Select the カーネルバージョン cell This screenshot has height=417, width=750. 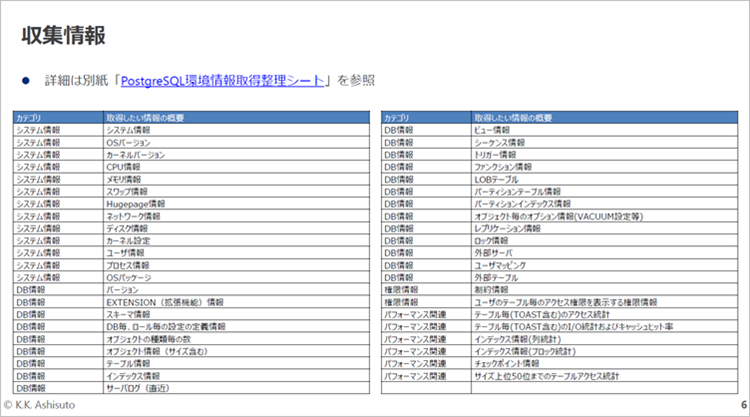[x=236, y=155]
